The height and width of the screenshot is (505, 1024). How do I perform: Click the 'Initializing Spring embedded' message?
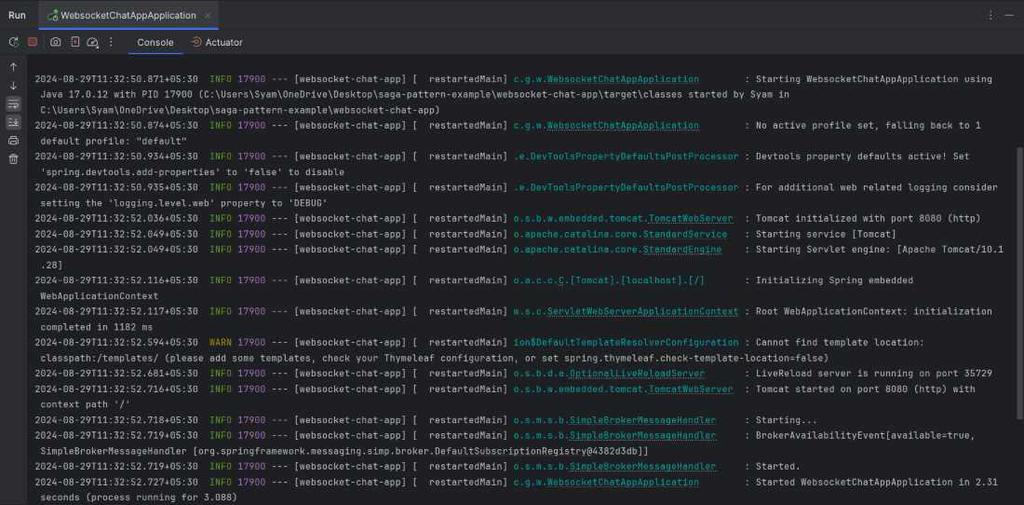(x=834, y=280)
